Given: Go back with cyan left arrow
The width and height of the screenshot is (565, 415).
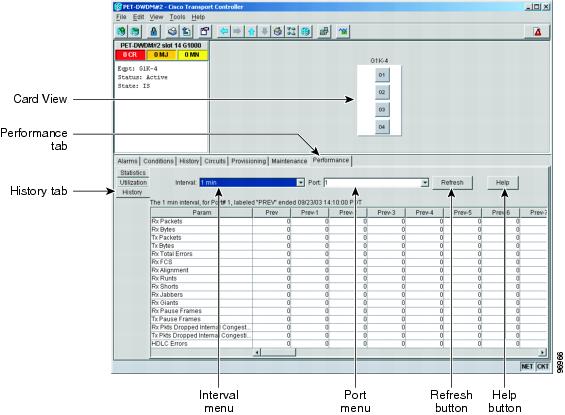Looking at the screenshot, I should 224,32.
